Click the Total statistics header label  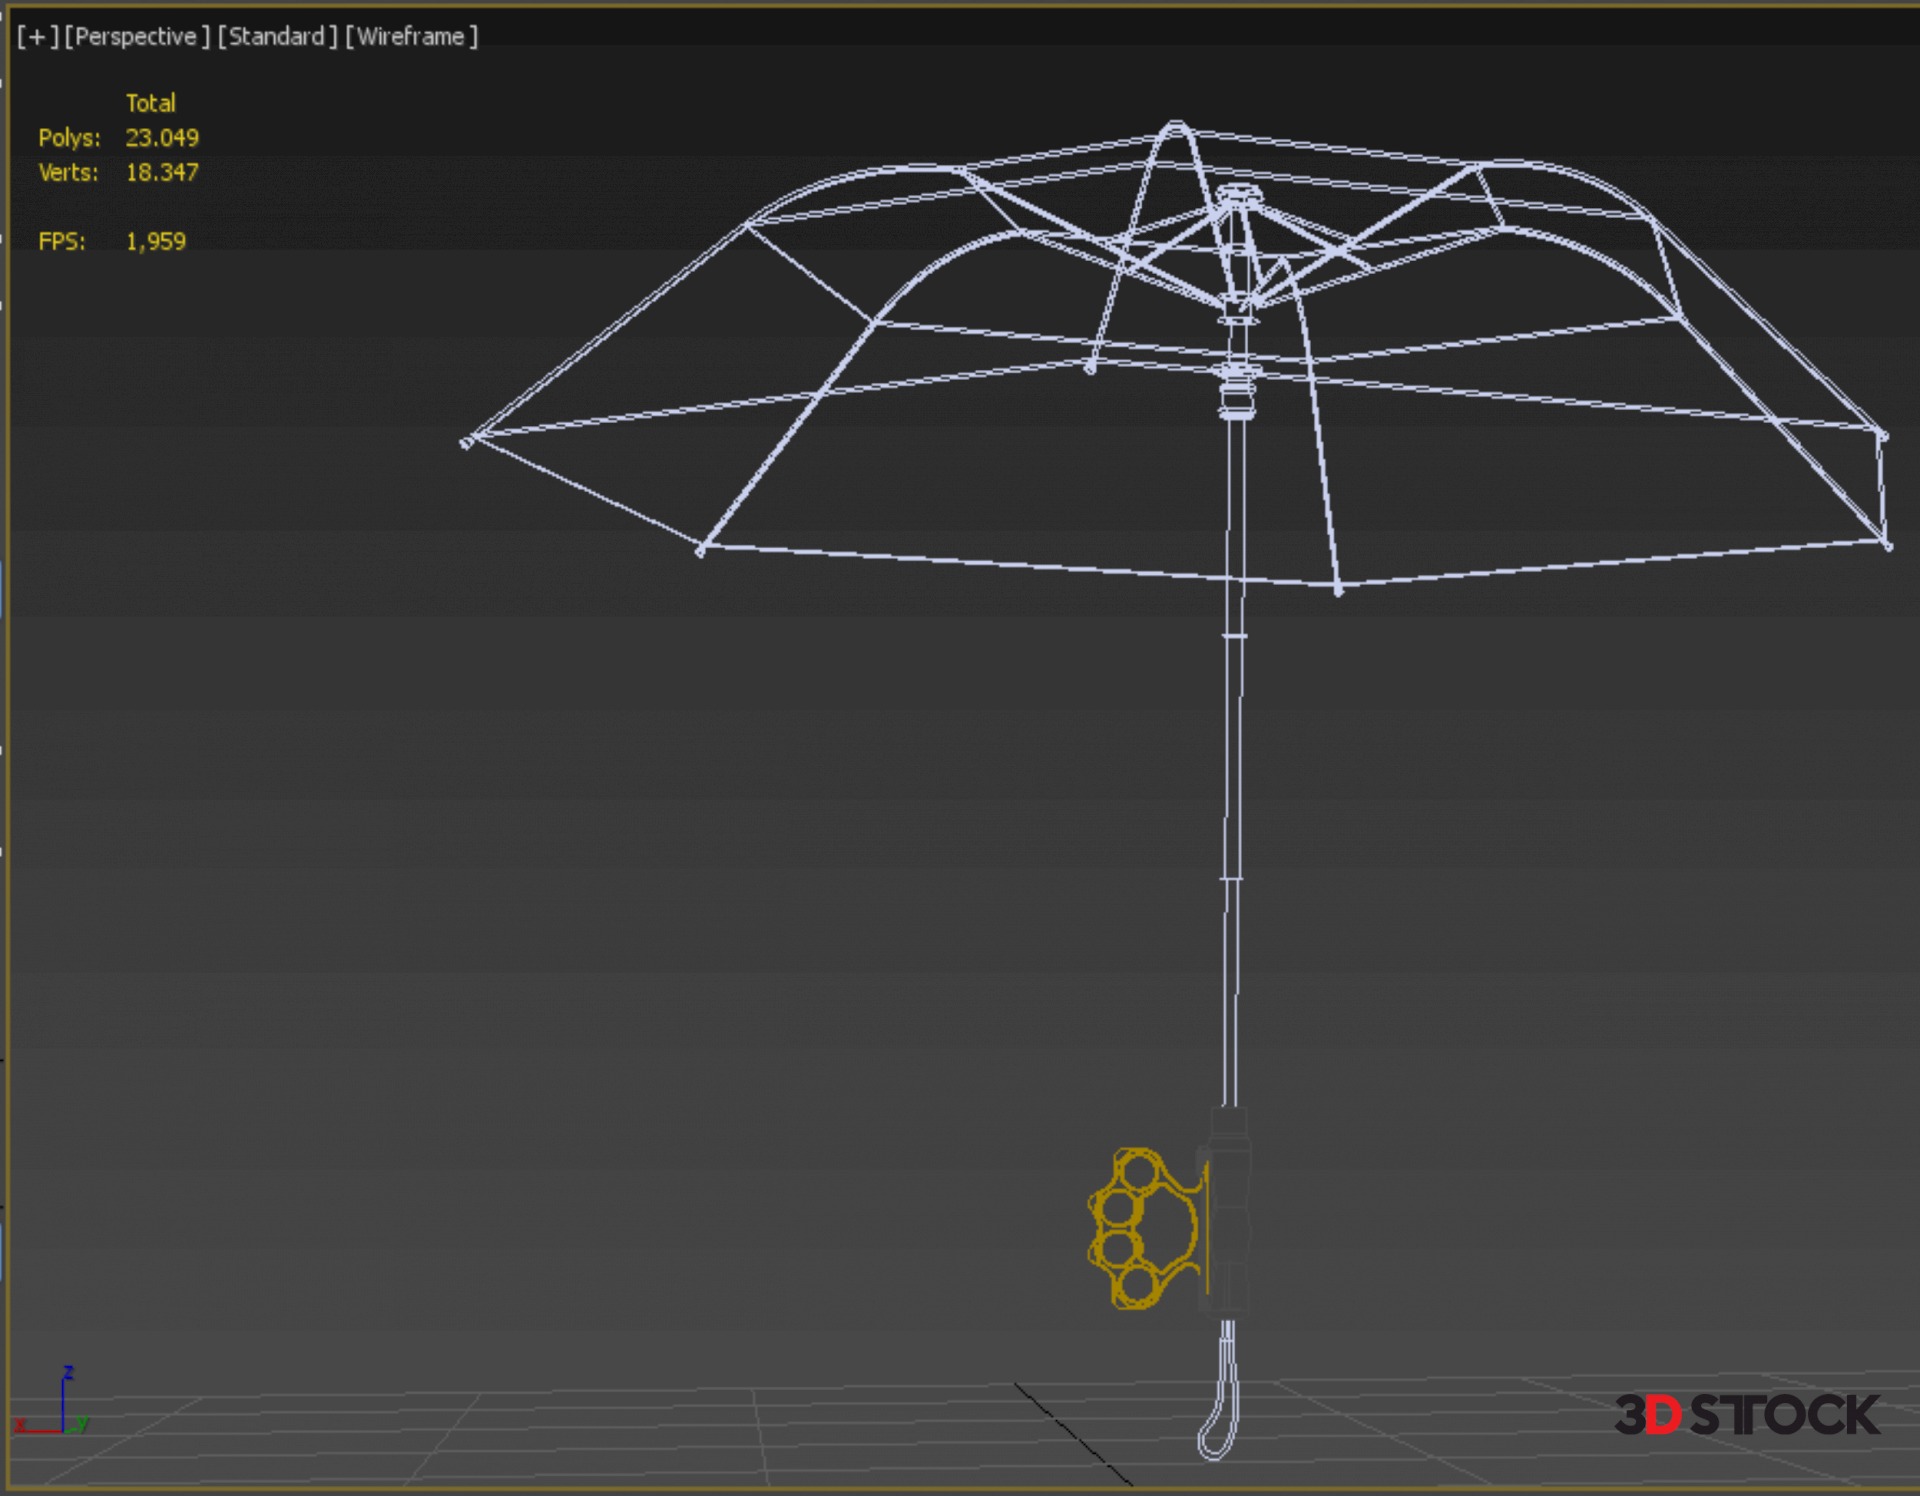(x=150, y=103)
